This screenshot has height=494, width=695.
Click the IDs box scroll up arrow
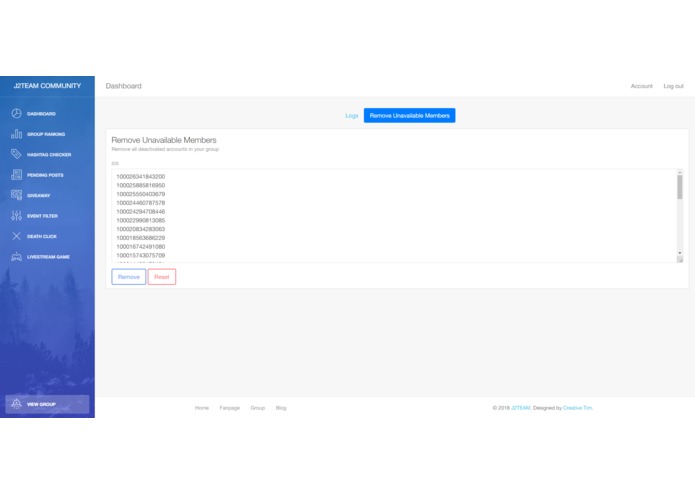pyautogui.click(x=679, y=172)
